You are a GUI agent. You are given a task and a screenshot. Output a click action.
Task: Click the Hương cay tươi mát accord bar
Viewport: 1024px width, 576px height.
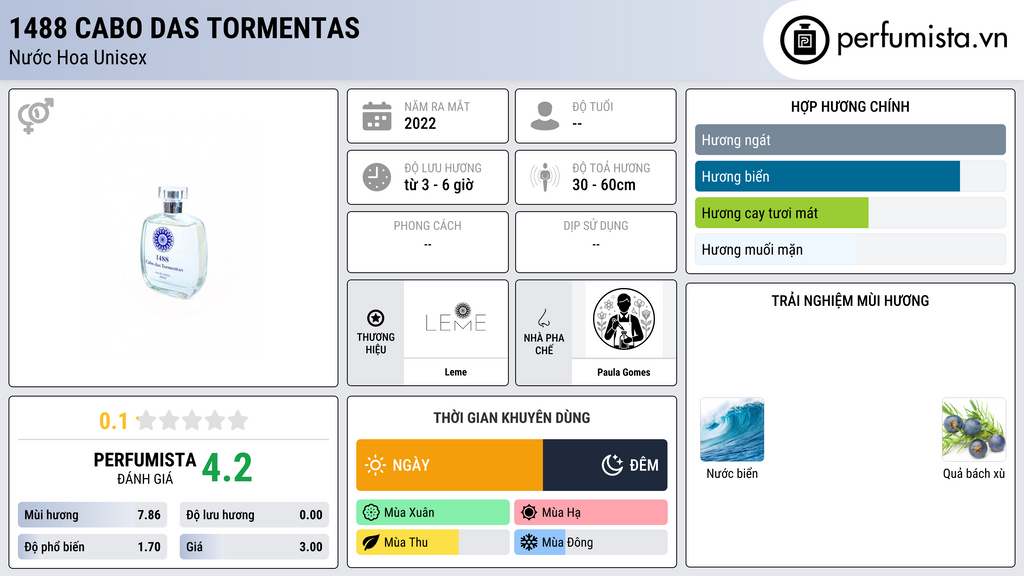[850, 213]
